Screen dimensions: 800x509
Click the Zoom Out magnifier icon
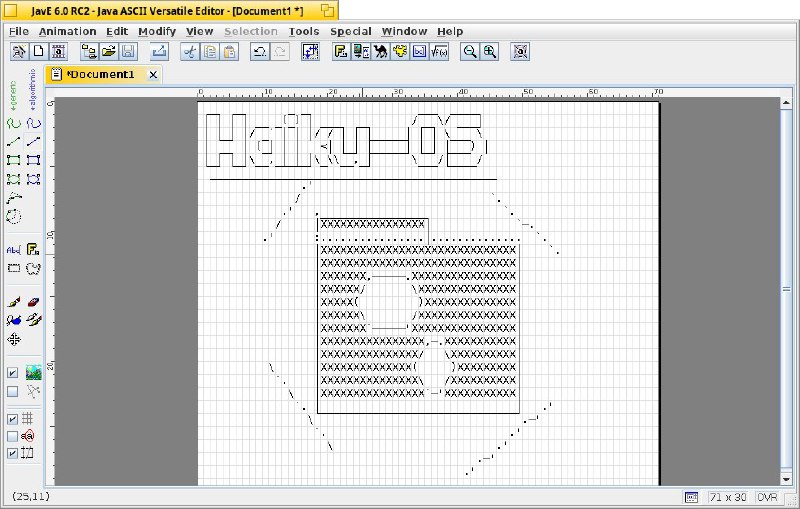(469, 51)
